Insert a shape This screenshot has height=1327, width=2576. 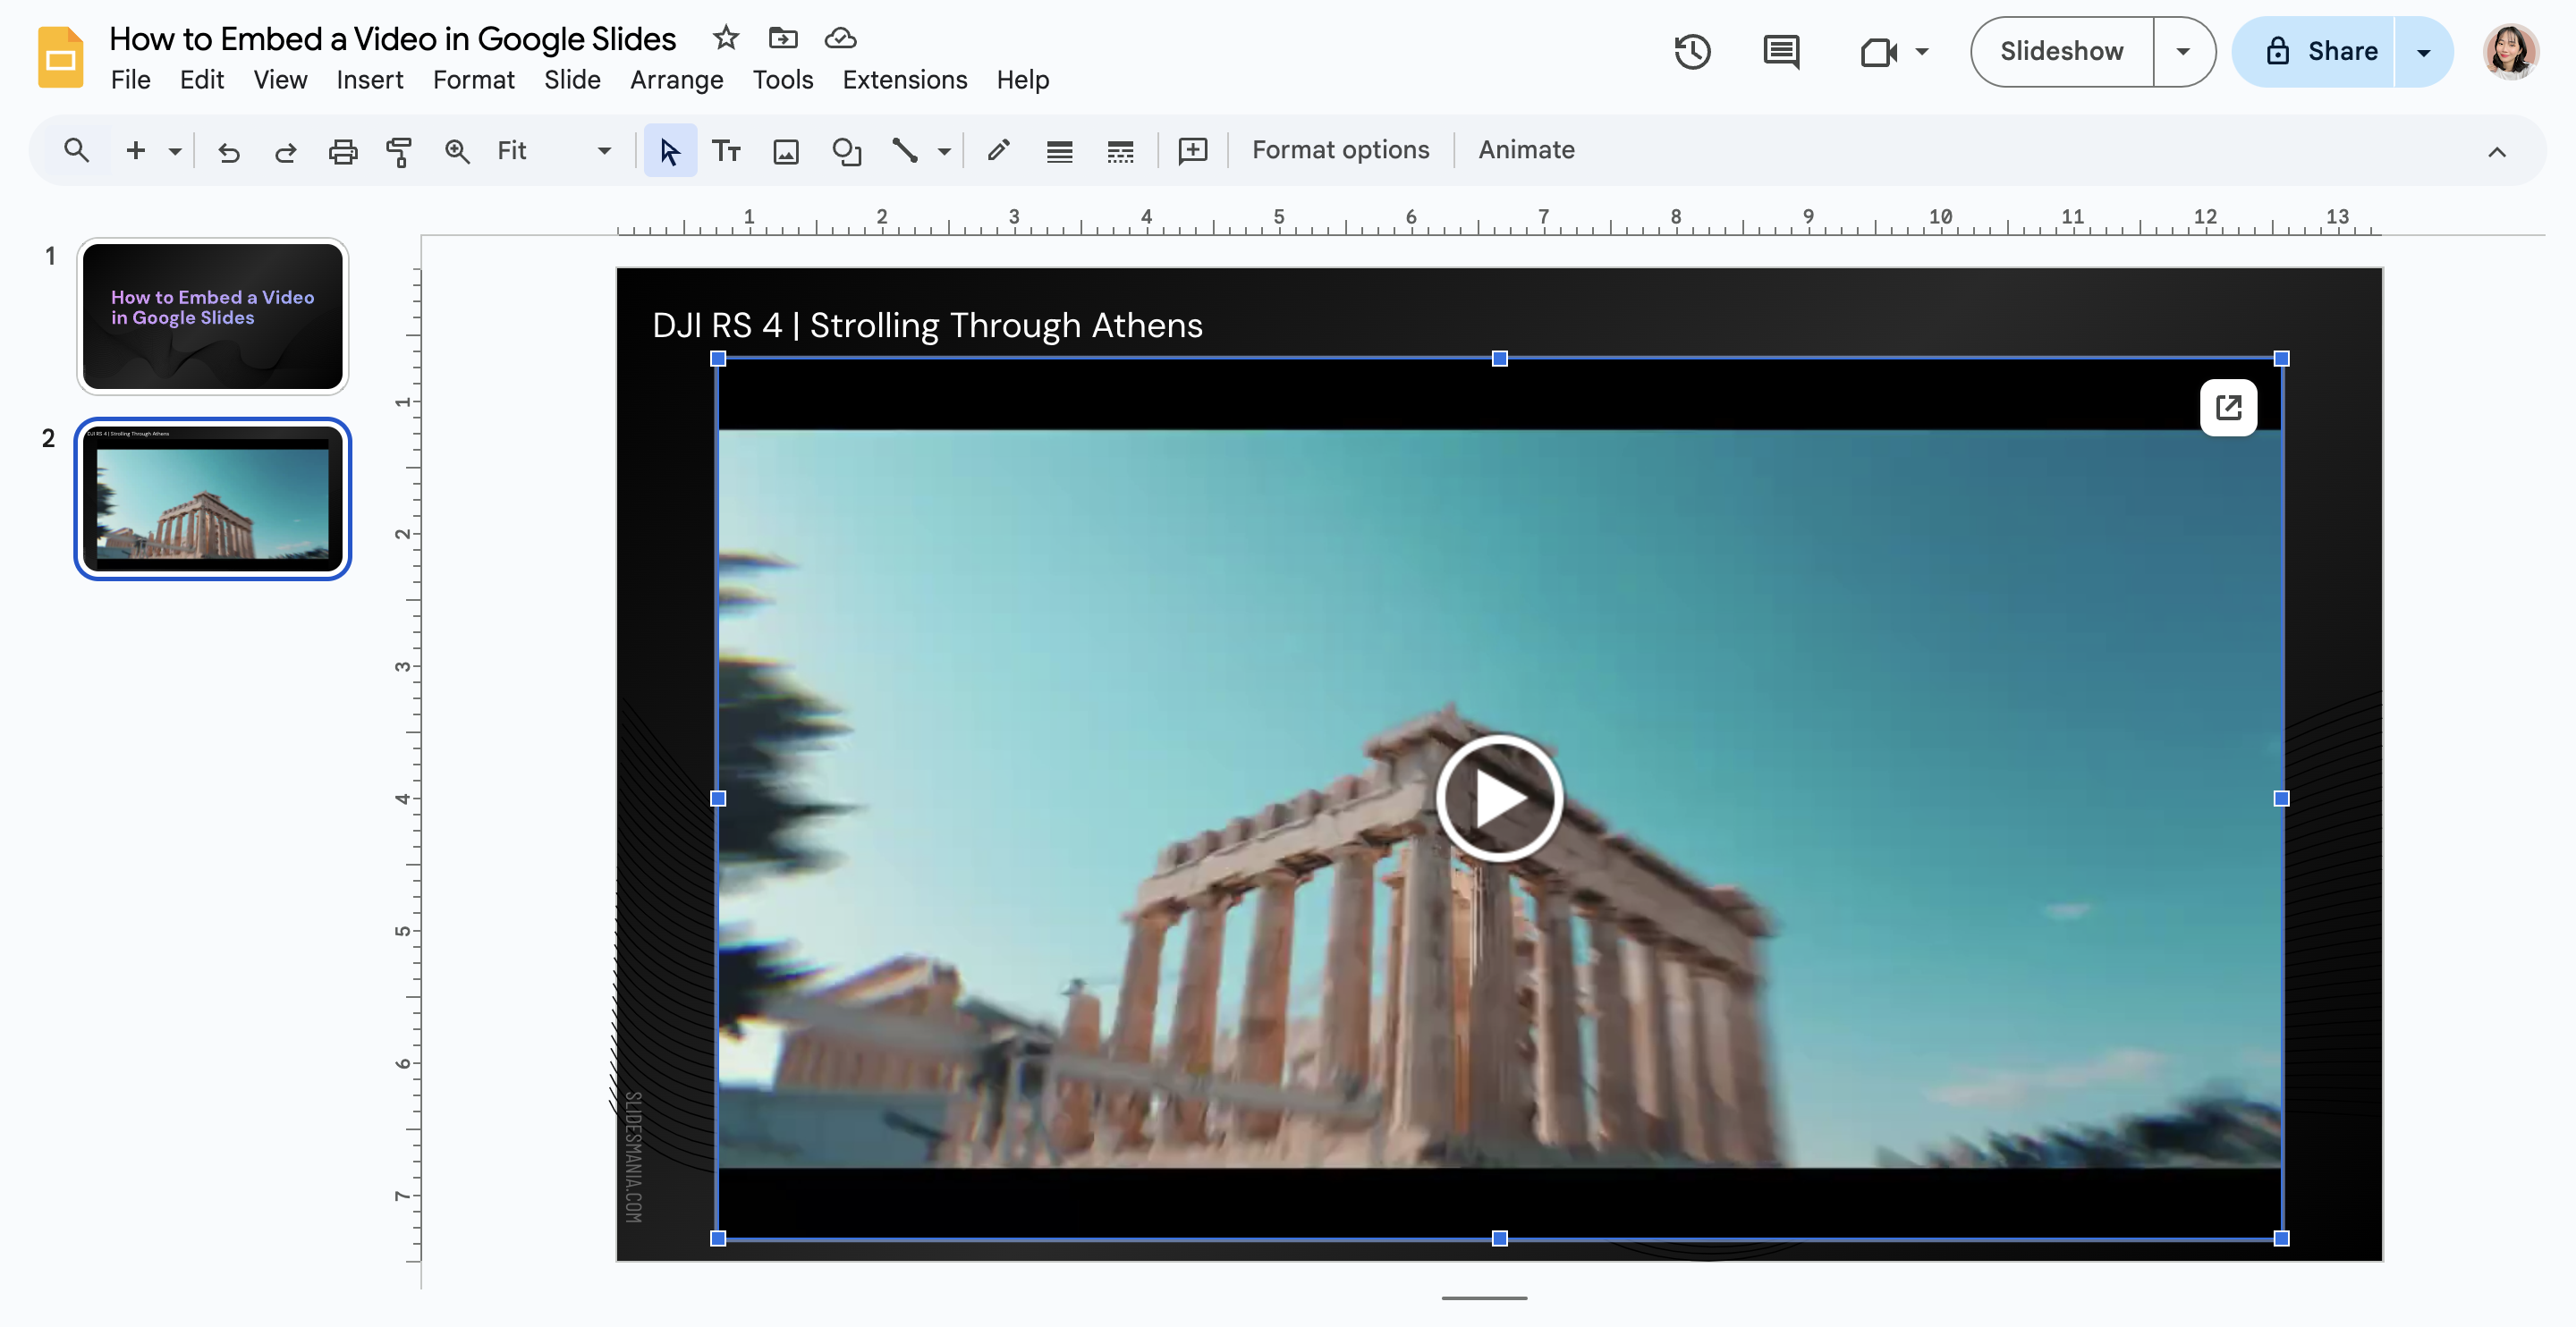click(846, 151)
